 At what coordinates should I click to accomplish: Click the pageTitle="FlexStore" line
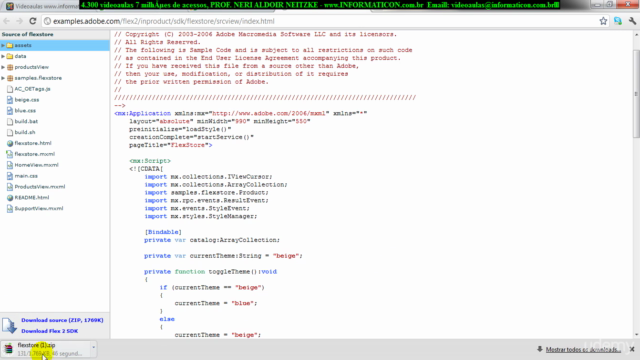tap(171, 145)
